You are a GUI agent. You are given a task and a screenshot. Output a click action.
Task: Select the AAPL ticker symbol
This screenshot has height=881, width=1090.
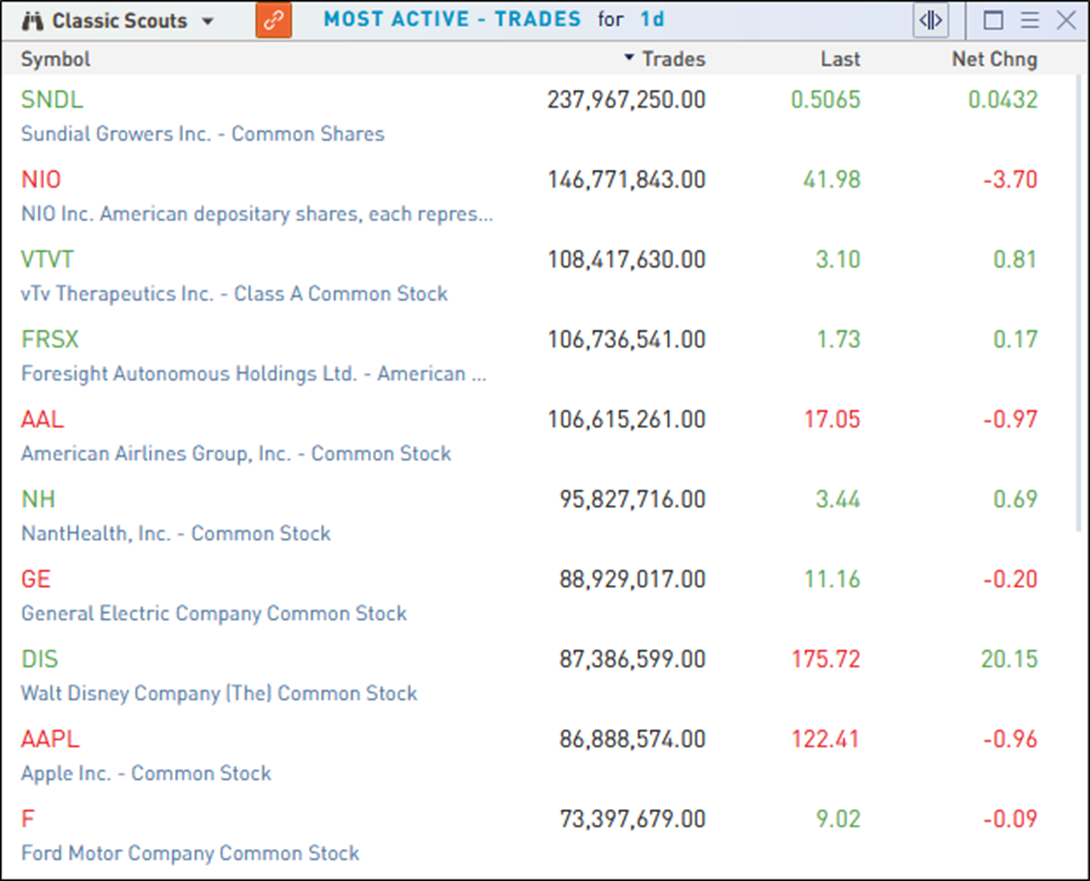click(50, 740)
